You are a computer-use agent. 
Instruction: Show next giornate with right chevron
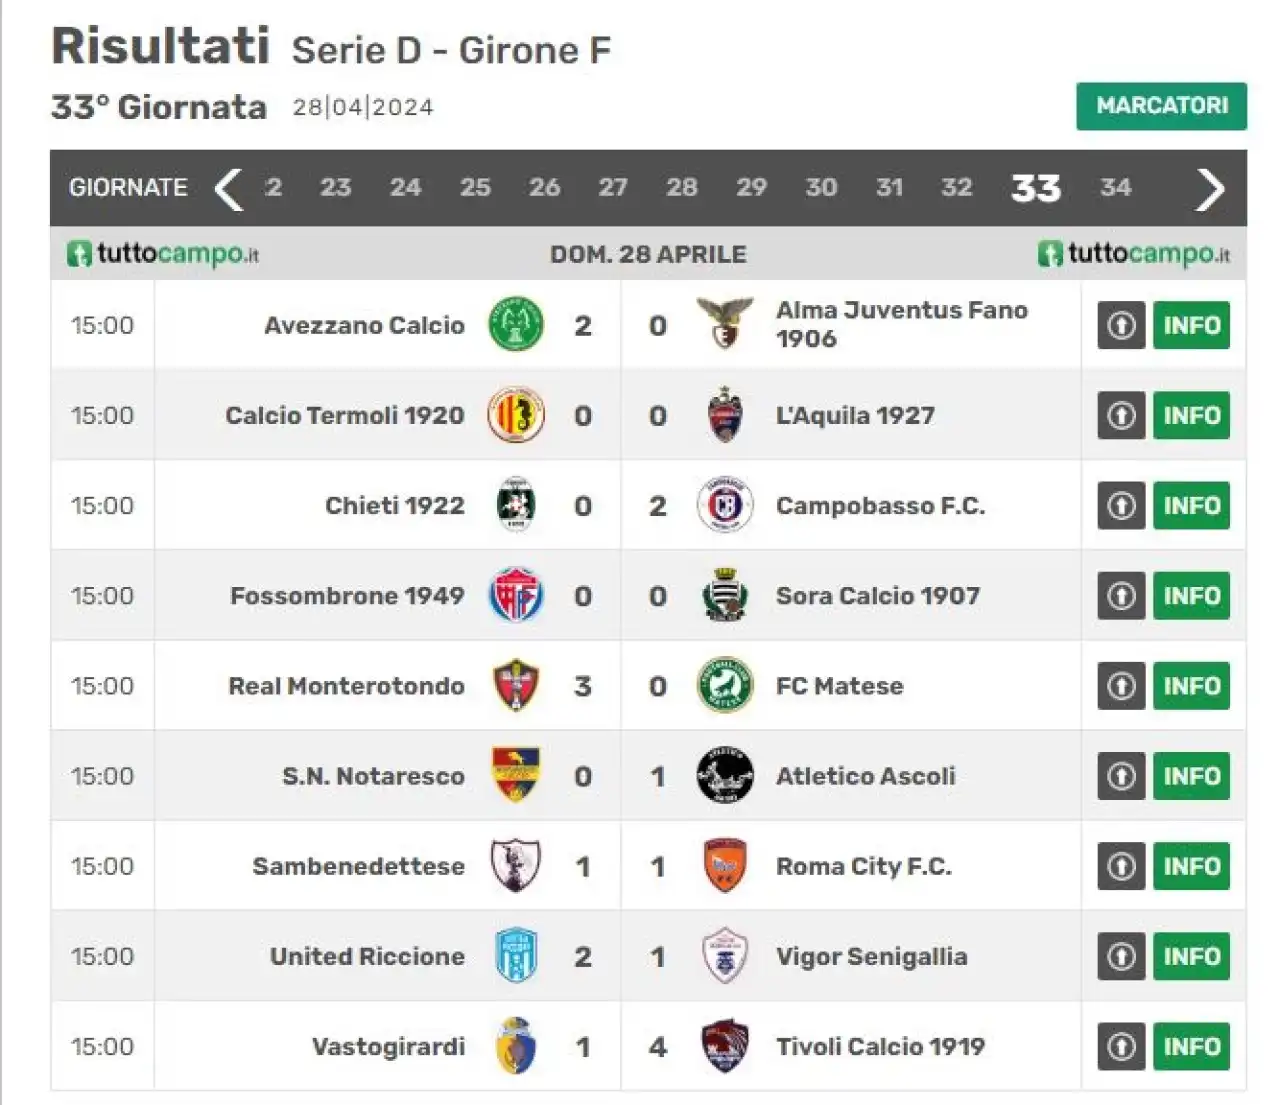(x=1210, y=188)
